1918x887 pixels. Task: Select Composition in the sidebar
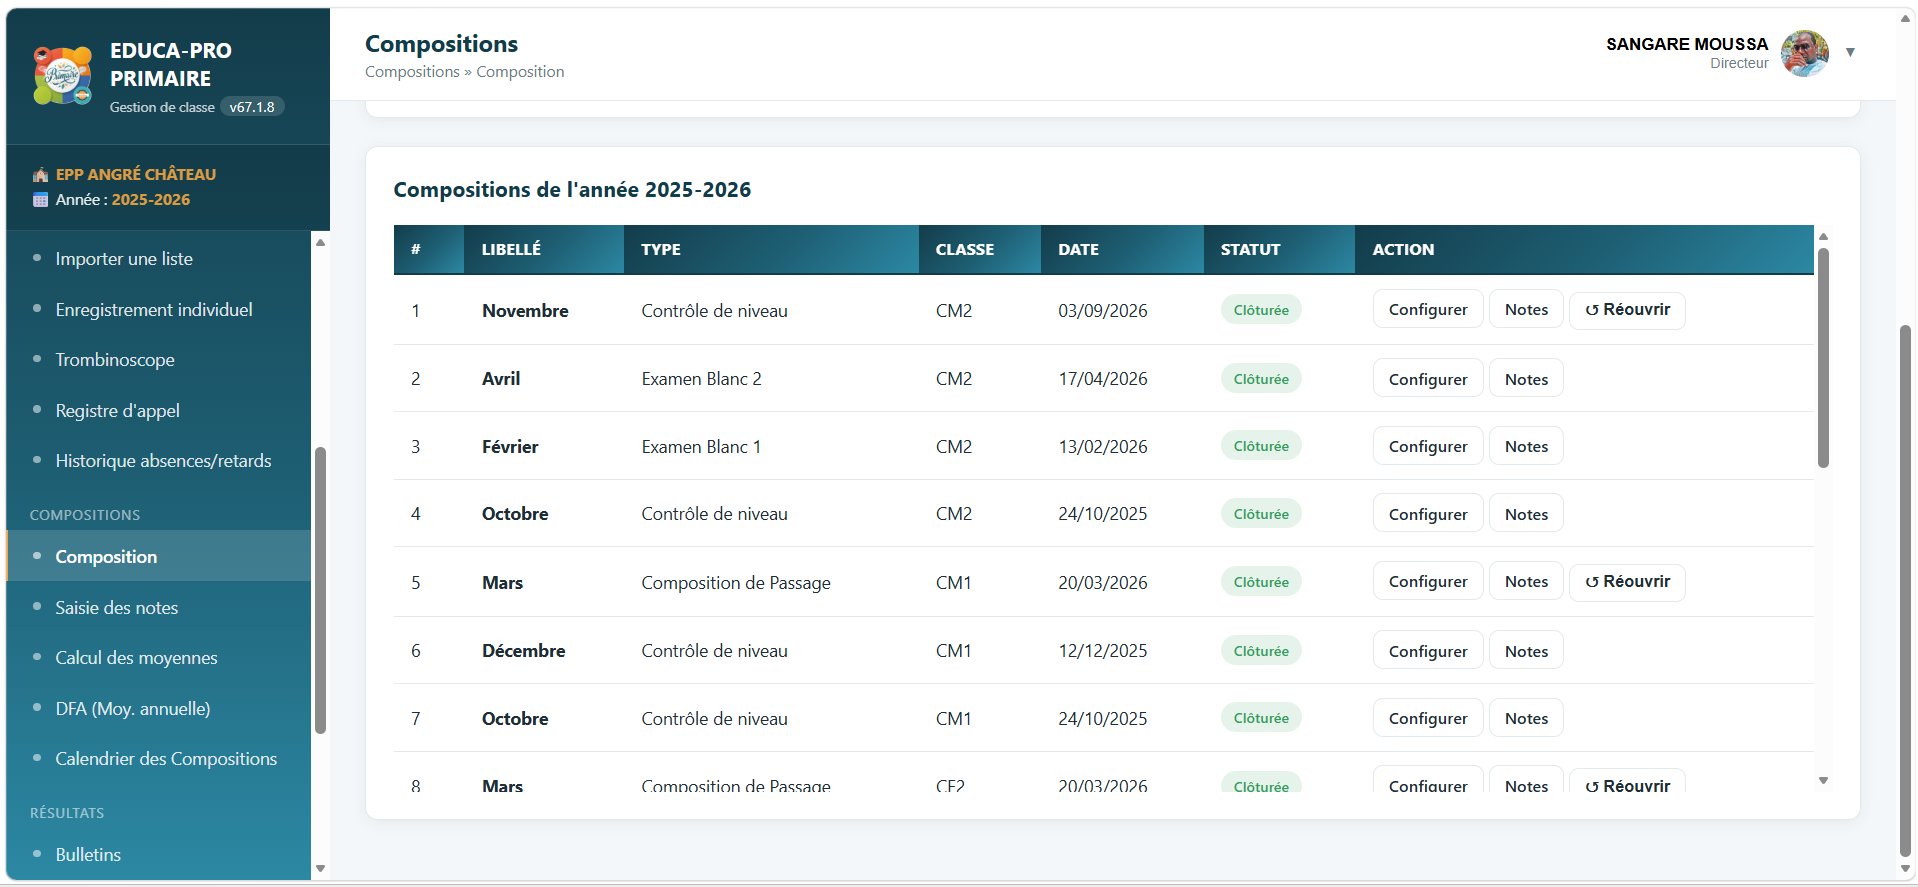tap(158, 557)
